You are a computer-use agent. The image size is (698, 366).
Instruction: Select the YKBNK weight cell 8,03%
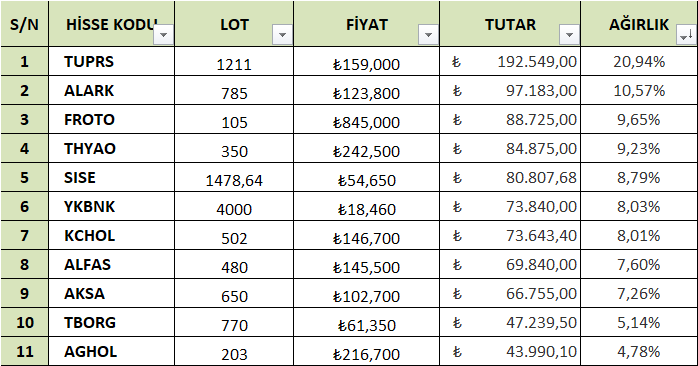click(639, 206)
